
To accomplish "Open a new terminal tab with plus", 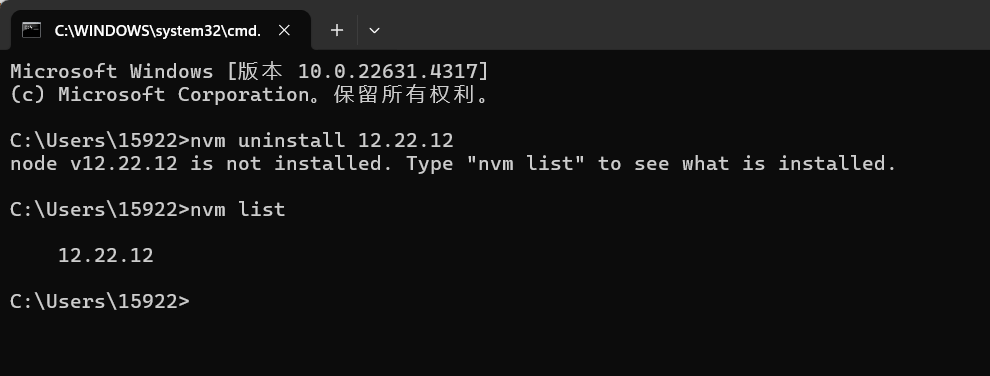I will click(337, 30).
